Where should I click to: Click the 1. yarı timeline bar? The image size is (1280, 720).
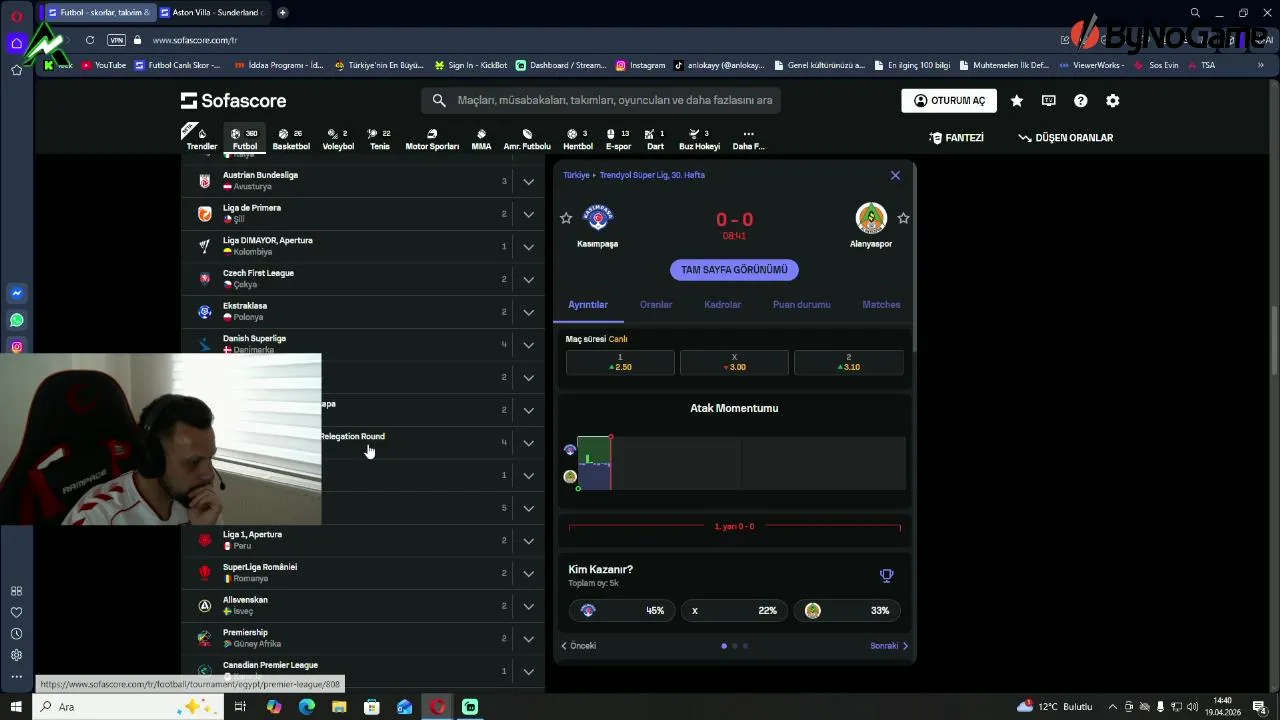734,527
